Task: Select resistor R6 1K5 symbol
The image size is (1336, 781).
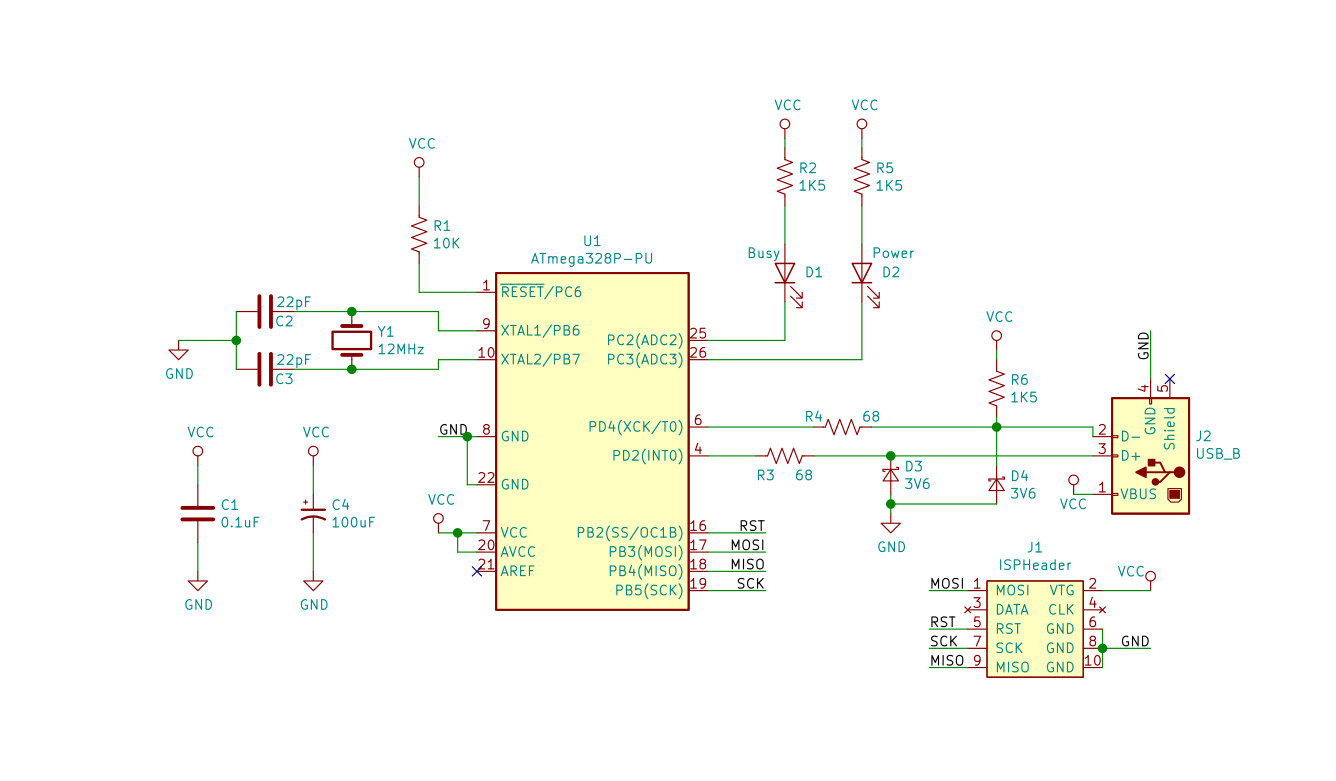Action: click(996, 388)
